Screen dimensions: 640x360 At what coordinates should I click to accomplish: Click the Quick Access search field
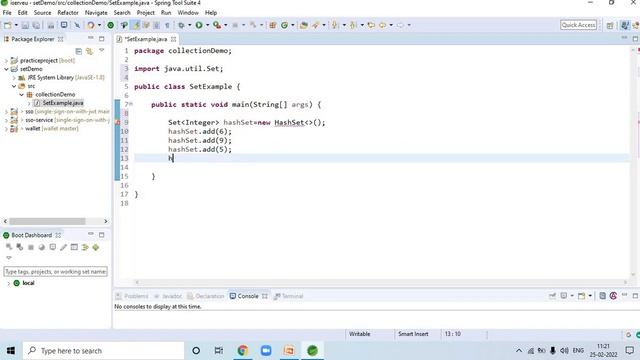pyautogui.click(x=578, y=25)
